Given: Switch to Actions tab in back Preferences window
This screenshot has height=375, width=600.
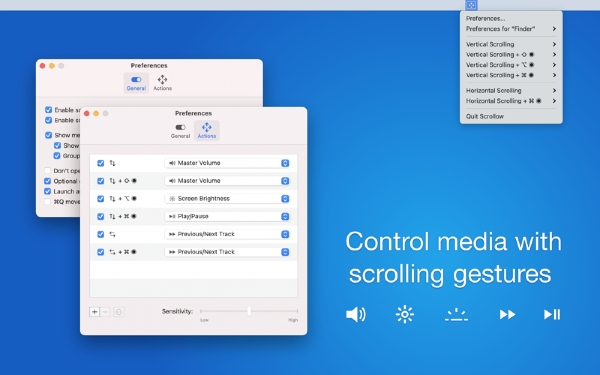Looking at the screenshot, I should point(163,83).
